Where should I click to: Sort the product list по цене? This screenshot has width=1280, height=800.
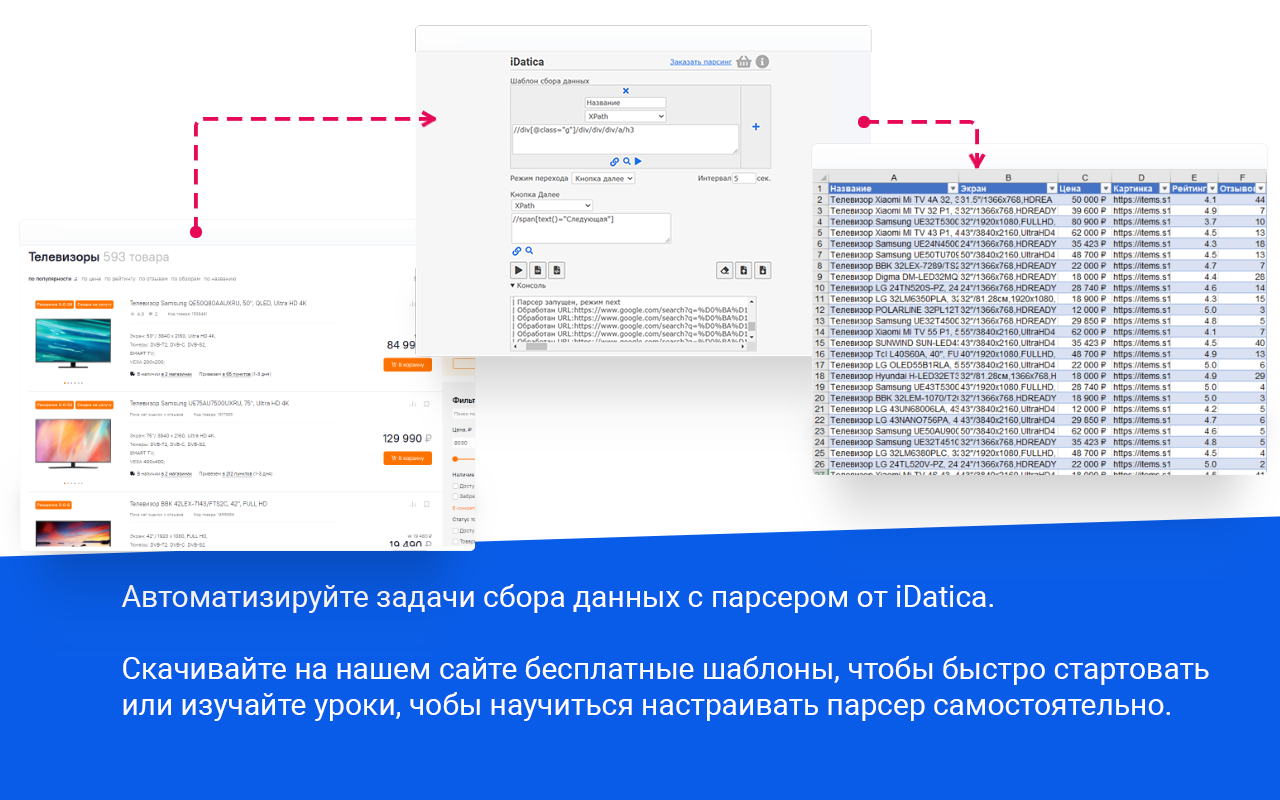[x=90, y=279]
